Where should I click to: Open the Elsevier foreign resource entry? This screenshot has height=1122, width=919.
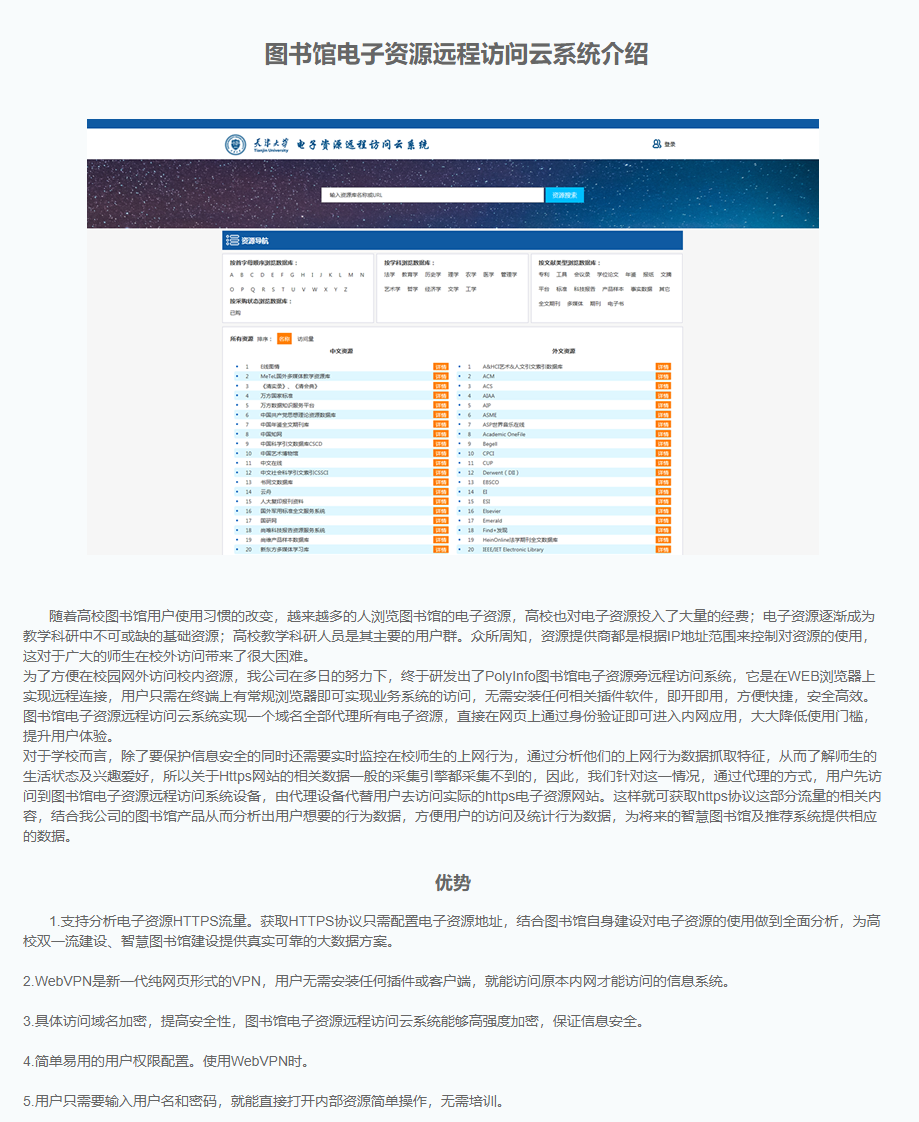point(492,512)
